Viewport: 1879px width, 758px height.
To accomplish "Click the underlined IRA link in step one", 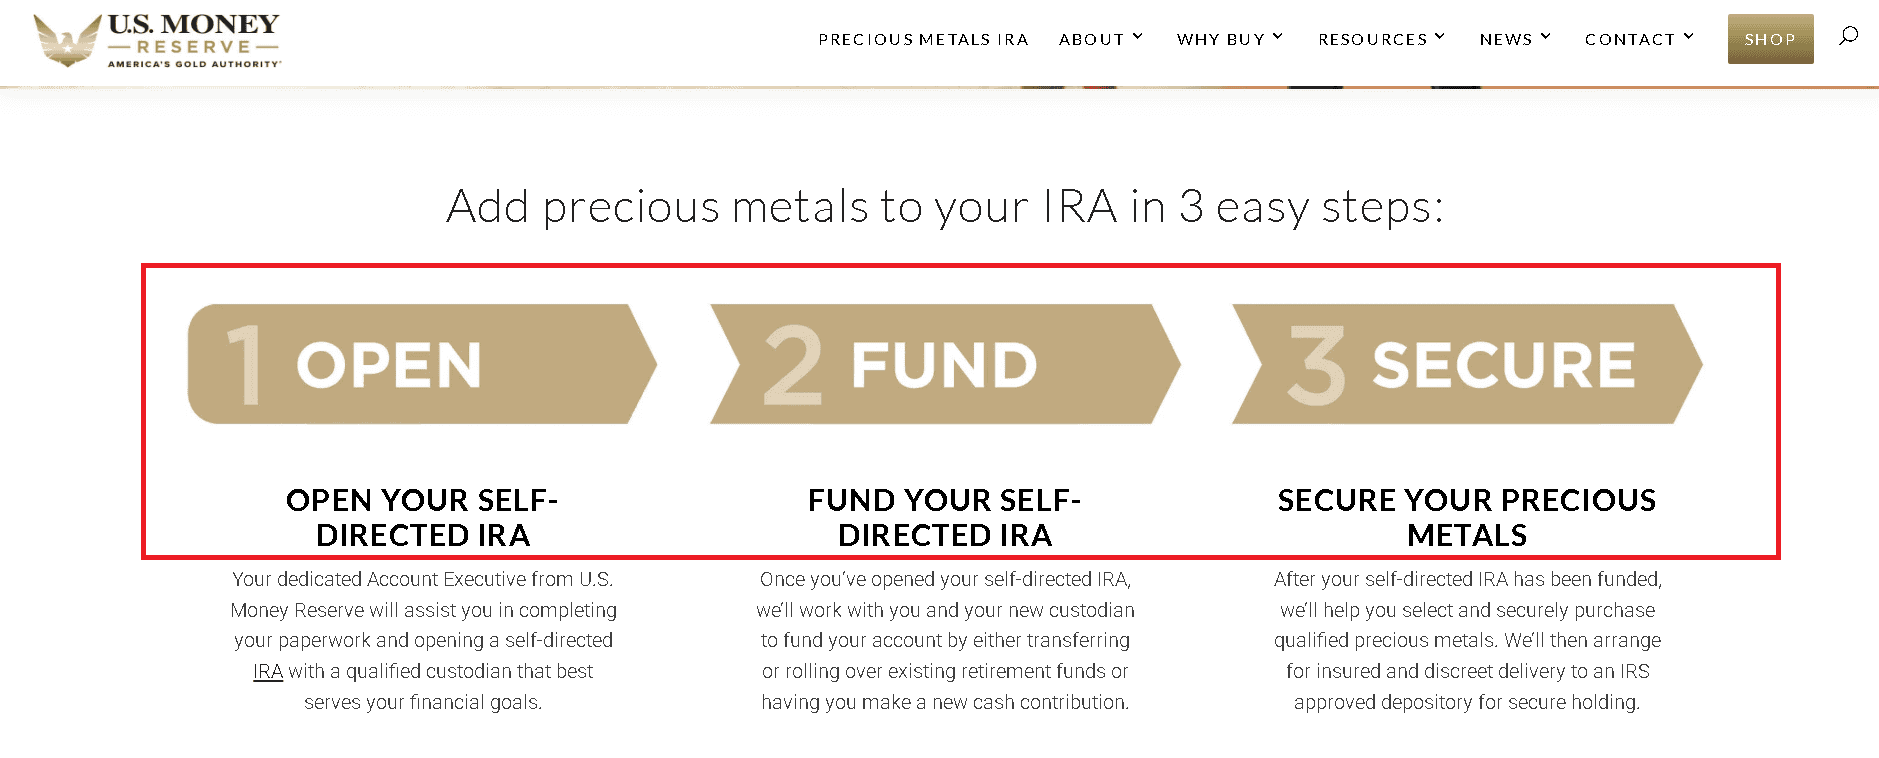I will coord(267,671).
